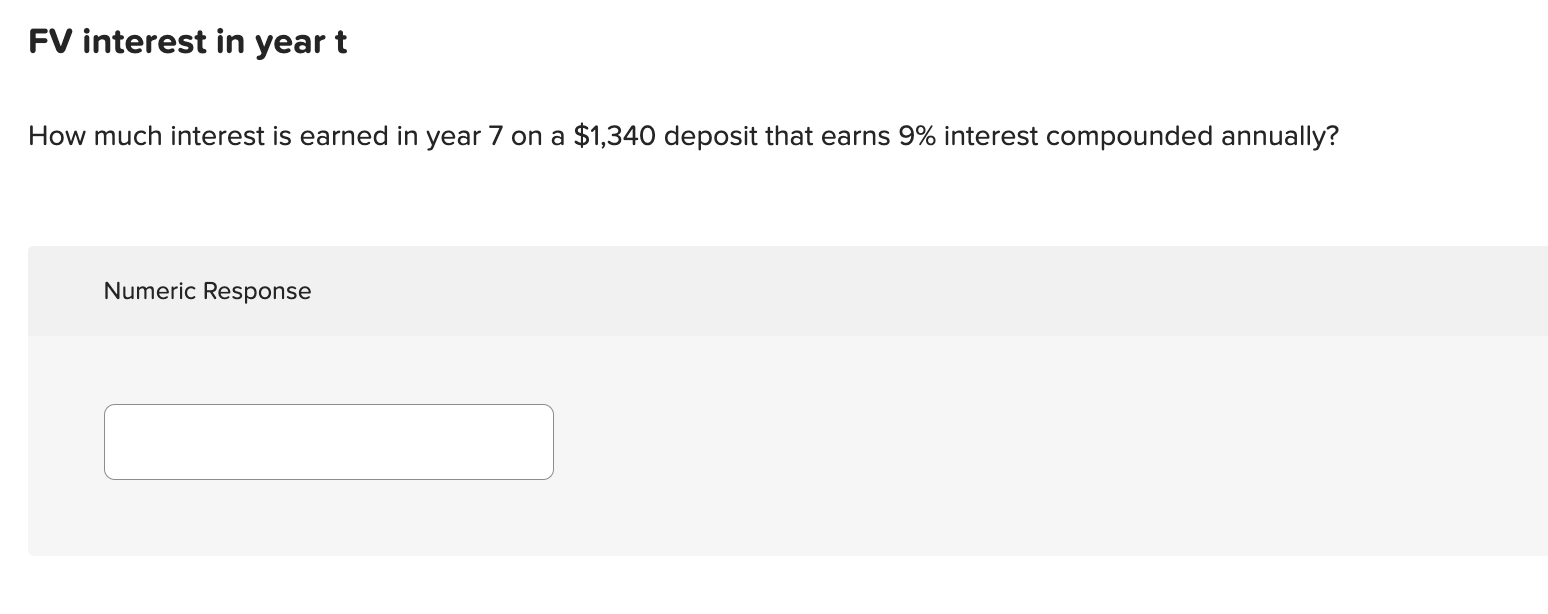Place cursor in the Numeric Response field

coord(328,441)
